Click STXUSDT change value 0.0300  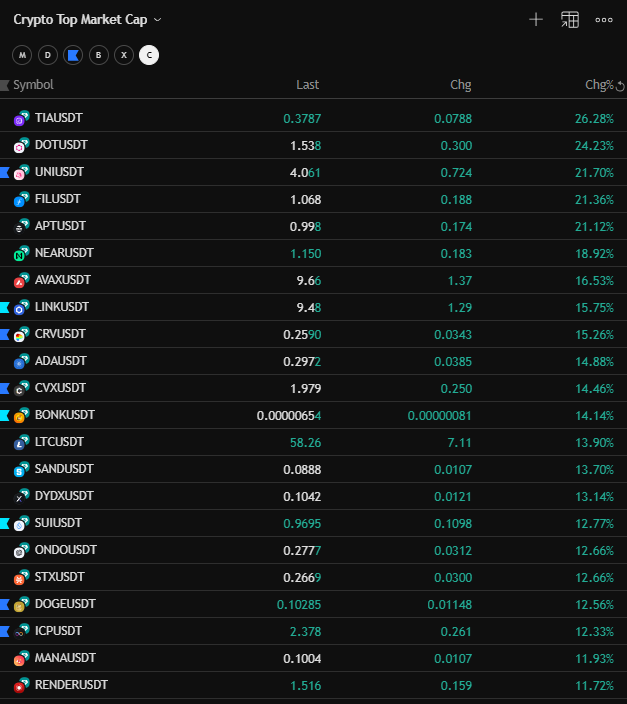click(453, 578)
